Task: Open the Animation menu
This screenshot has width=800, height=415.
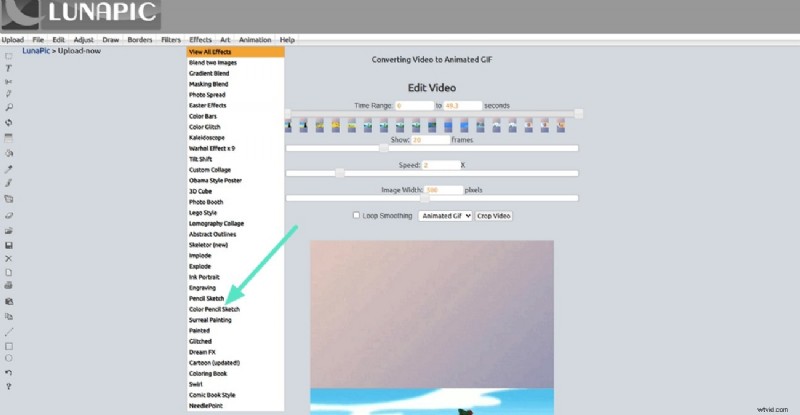Action: coord(257,39)
